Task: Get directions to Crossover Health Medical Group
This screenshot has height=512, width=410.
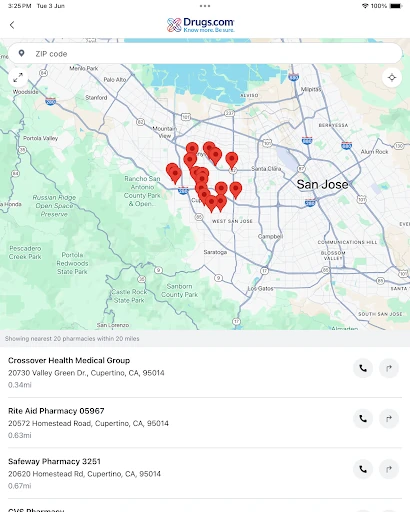Action: coord(389,368)
